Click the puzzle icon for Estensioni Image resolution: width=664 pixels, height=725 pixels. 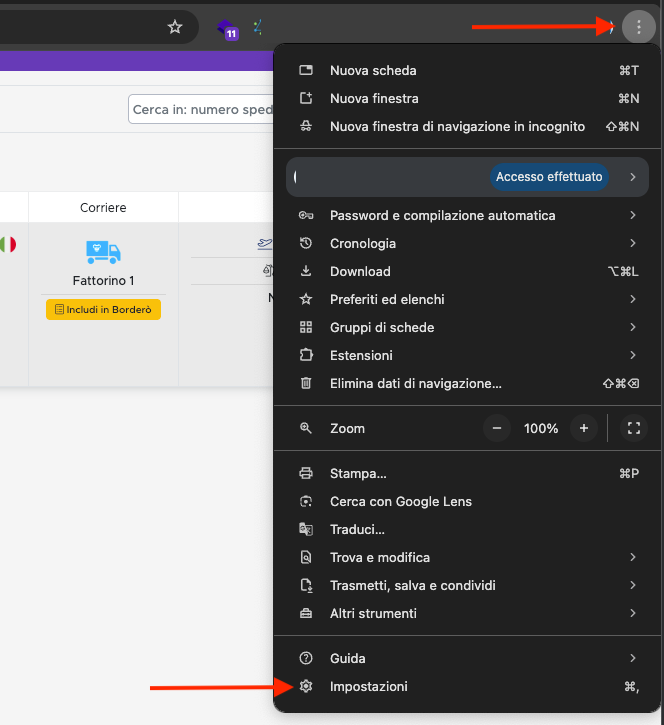click(306, 355)
